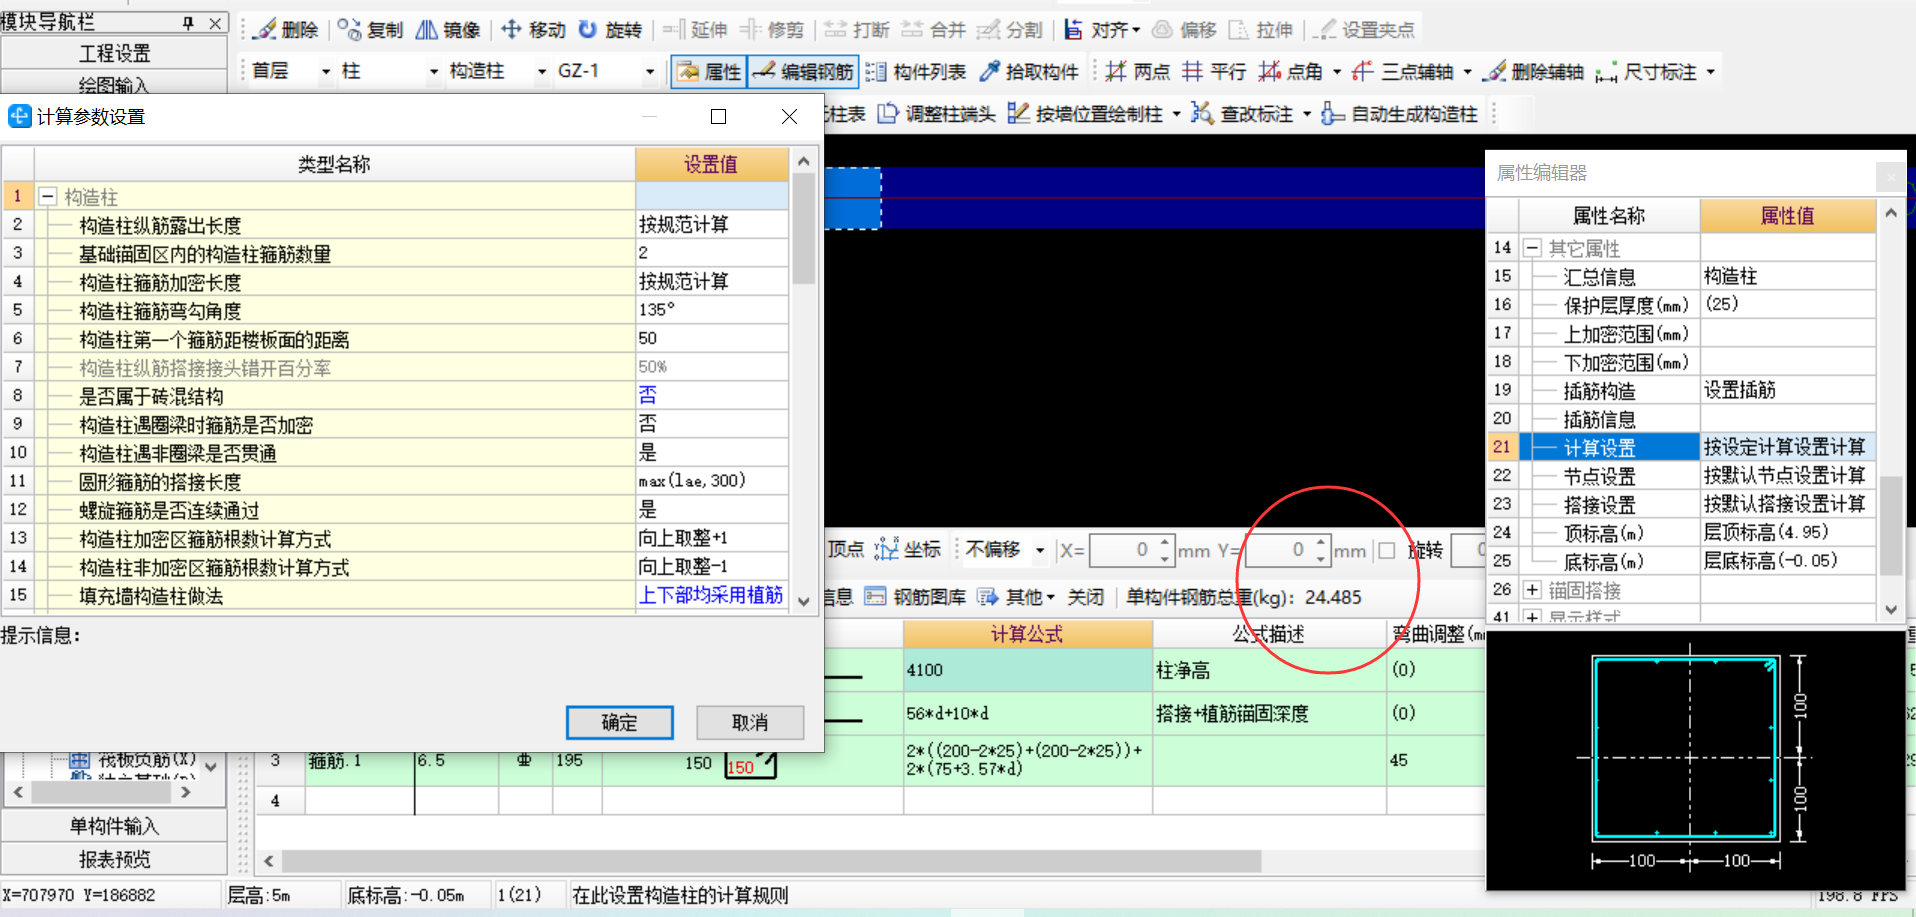Select the 镜像 (mirror) tool

point(448,30)
